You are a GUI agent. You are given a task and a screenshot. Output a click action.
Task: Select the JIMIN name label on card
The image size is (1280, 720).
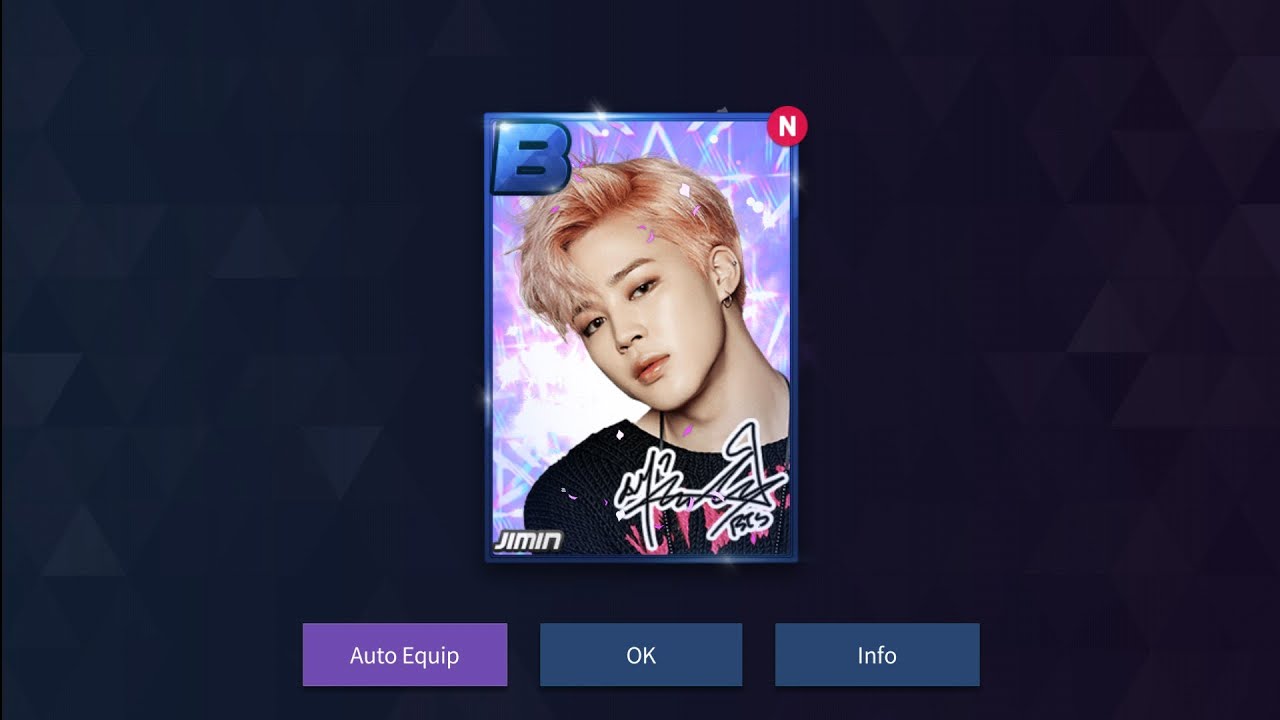click(527, 542)
